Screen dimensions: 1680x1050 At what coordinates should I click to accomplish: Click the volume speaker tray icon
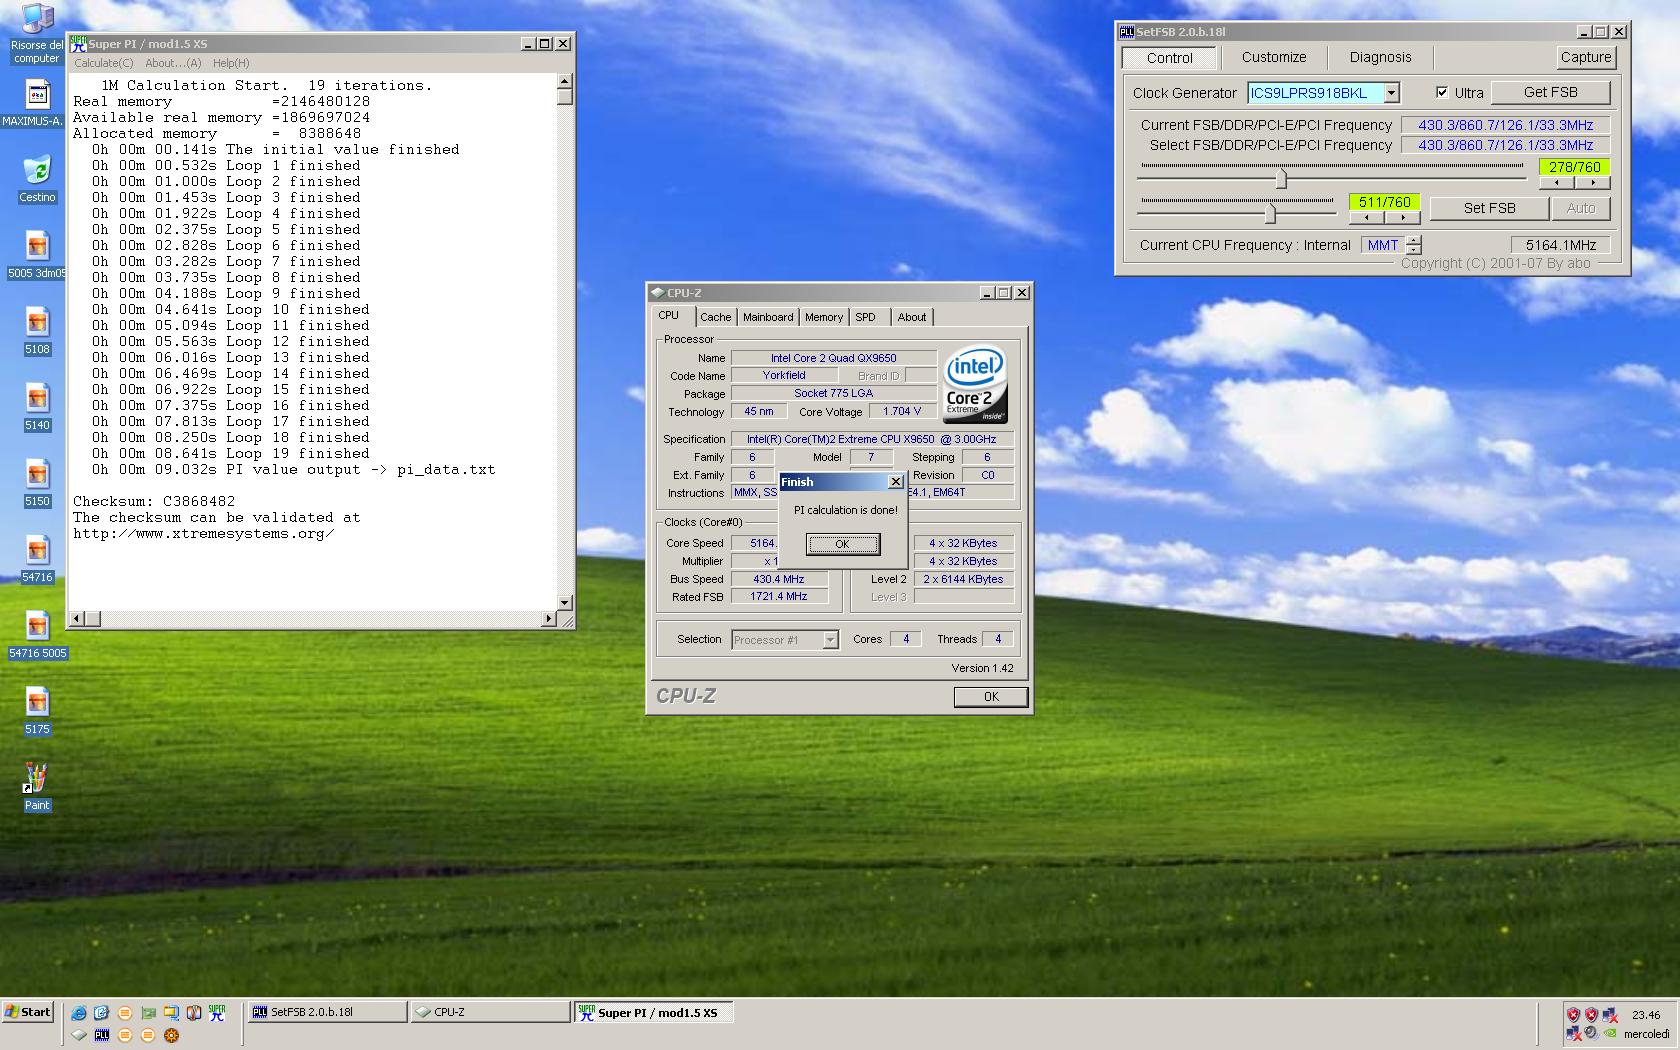coord(1591,1032)
